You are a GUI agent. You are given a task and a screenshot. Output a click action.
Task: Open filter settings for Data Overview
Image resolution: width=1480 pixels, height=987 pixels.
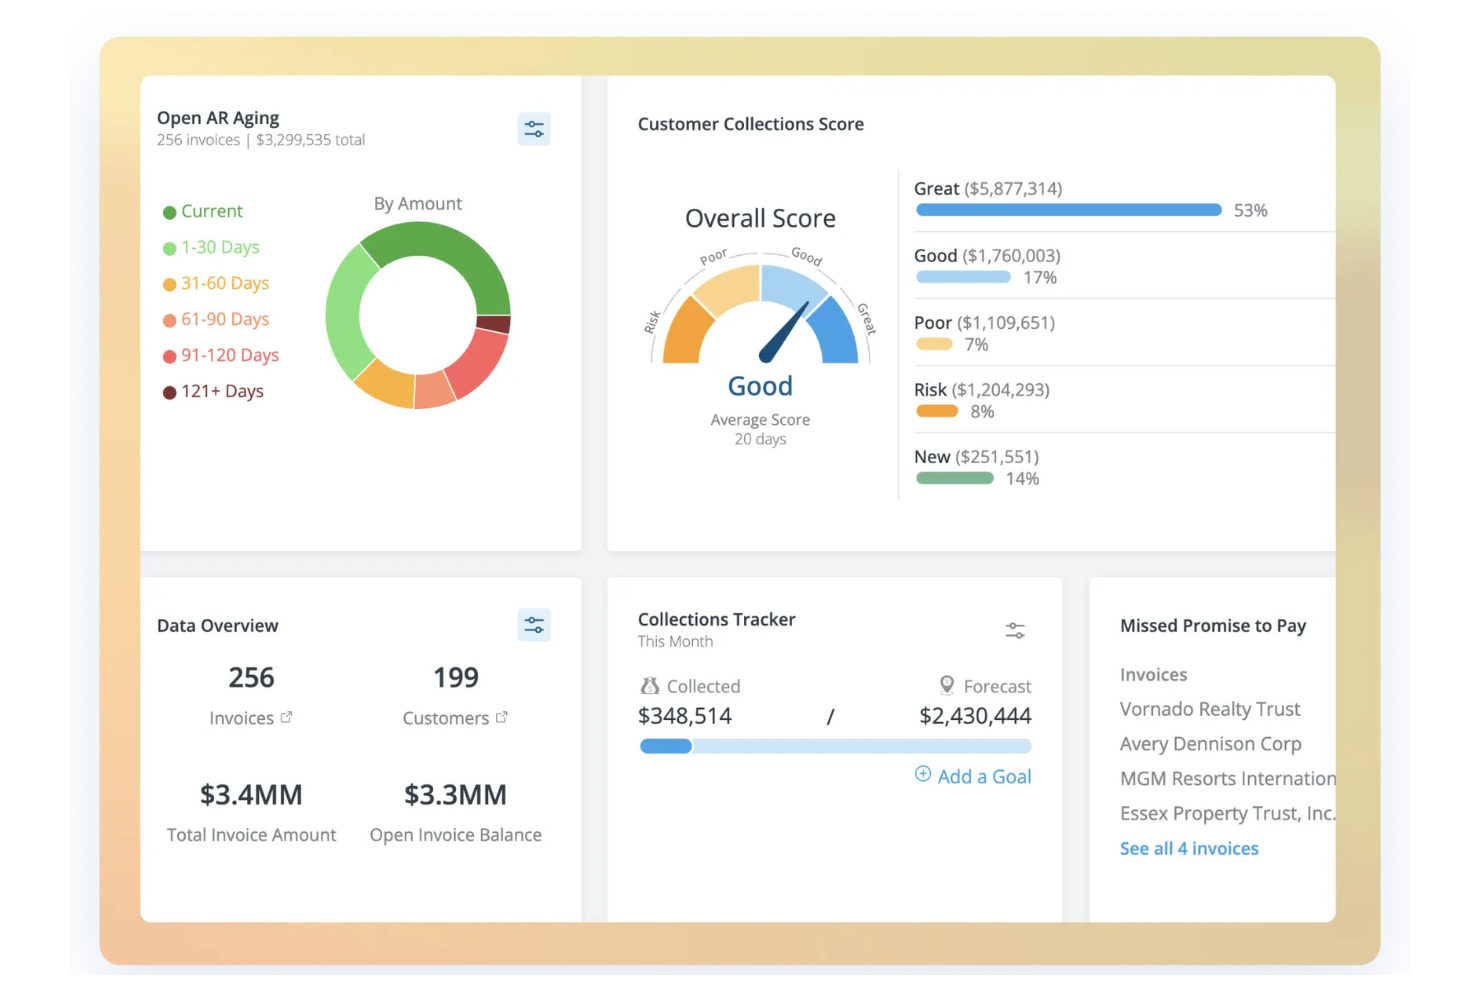click(x=534, y=625)
